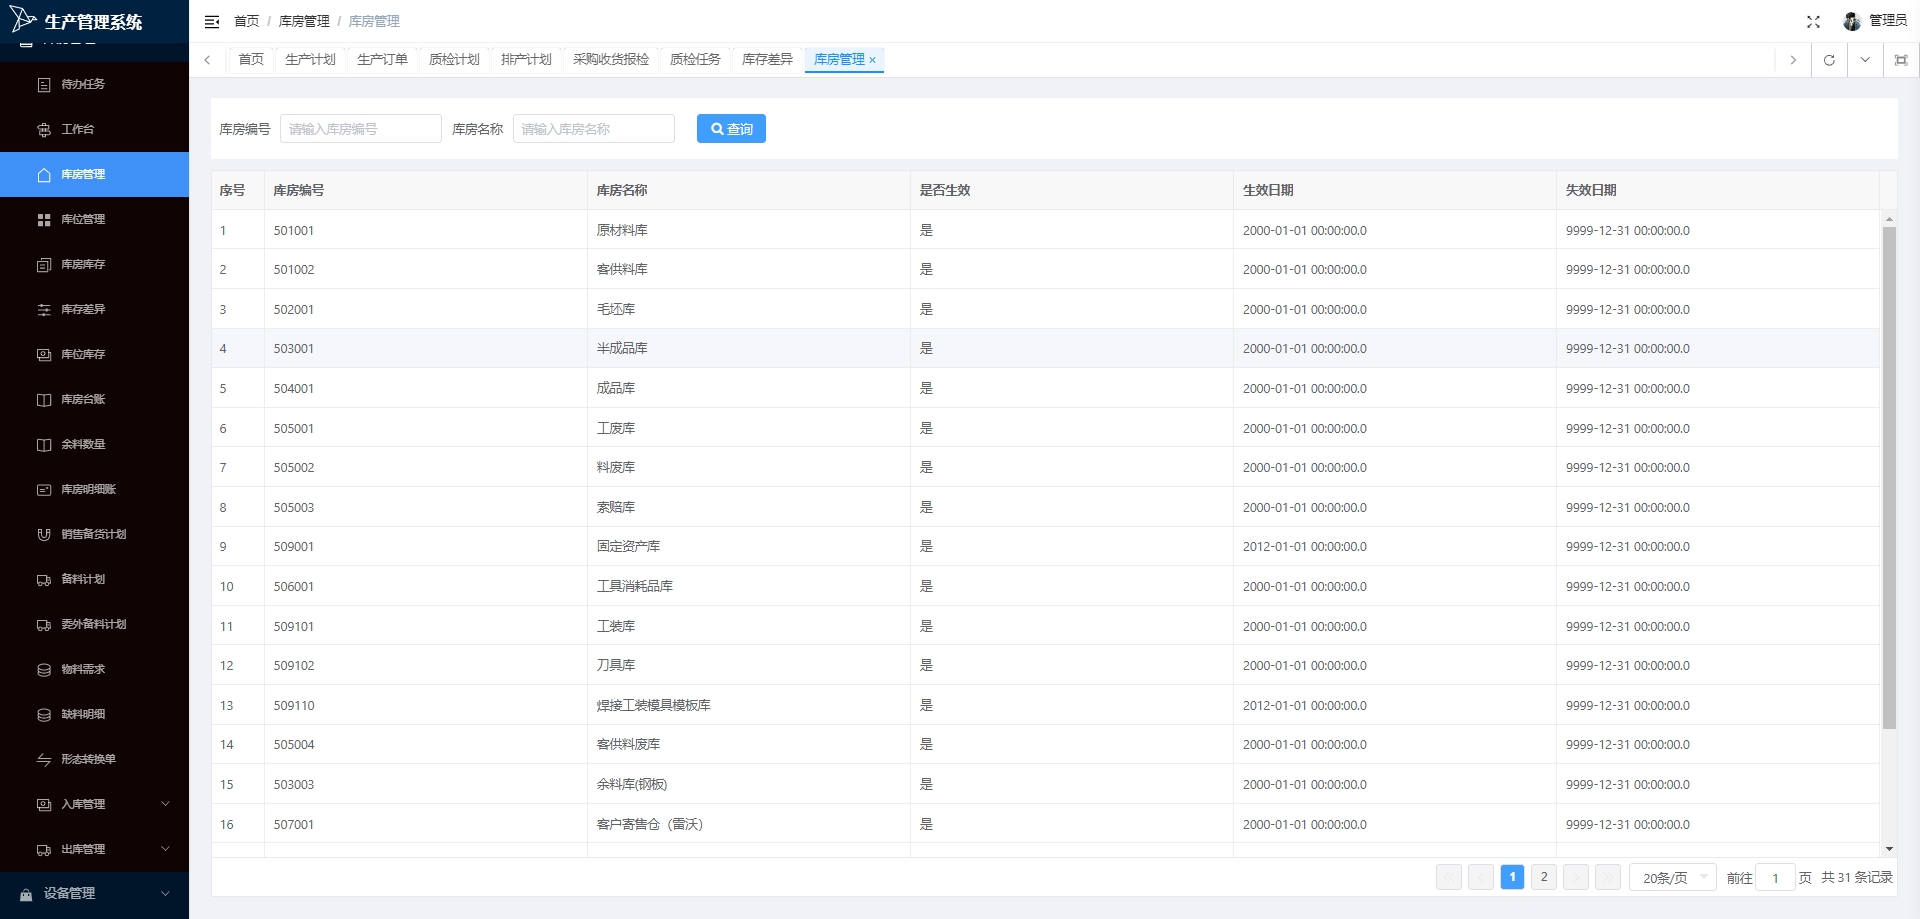Maximize content area icon at tab bar end
This screenshot has height=919, width=1920.
(1901, 60)
